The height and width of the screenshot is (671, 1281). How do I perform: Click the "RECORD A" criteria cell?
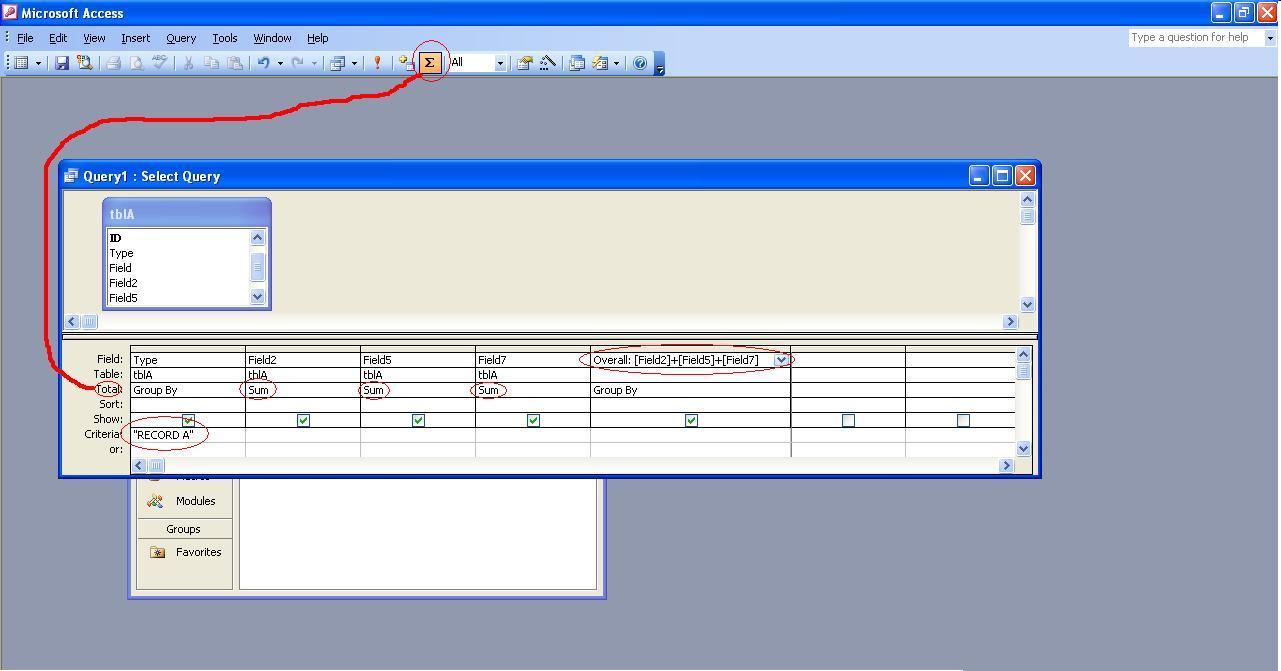(x=188, y=435)
